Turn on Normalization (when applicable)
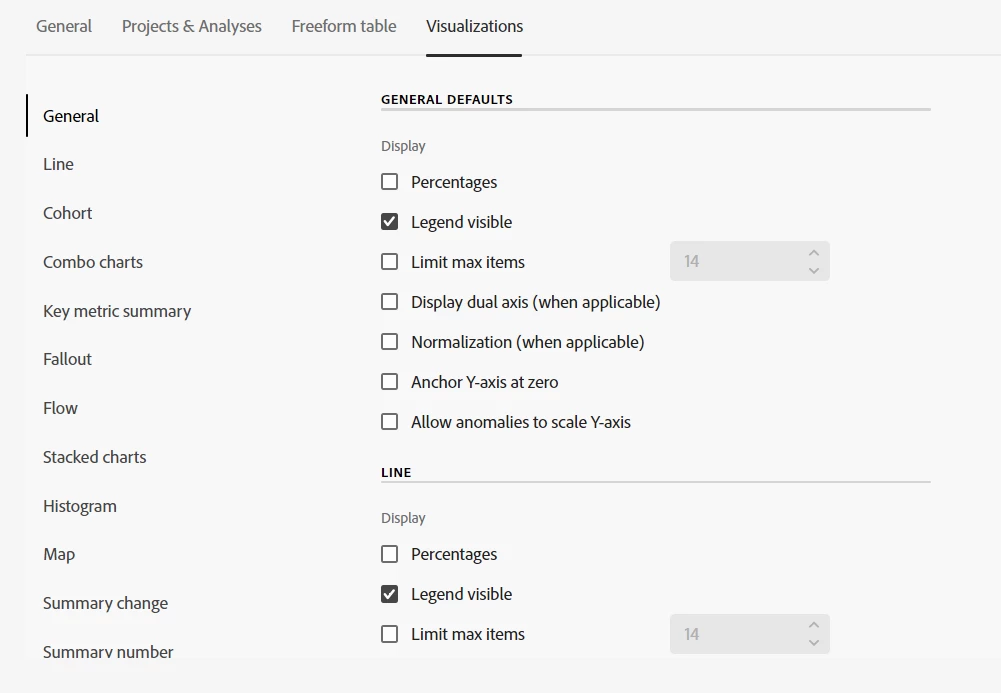 coord(390,342)
